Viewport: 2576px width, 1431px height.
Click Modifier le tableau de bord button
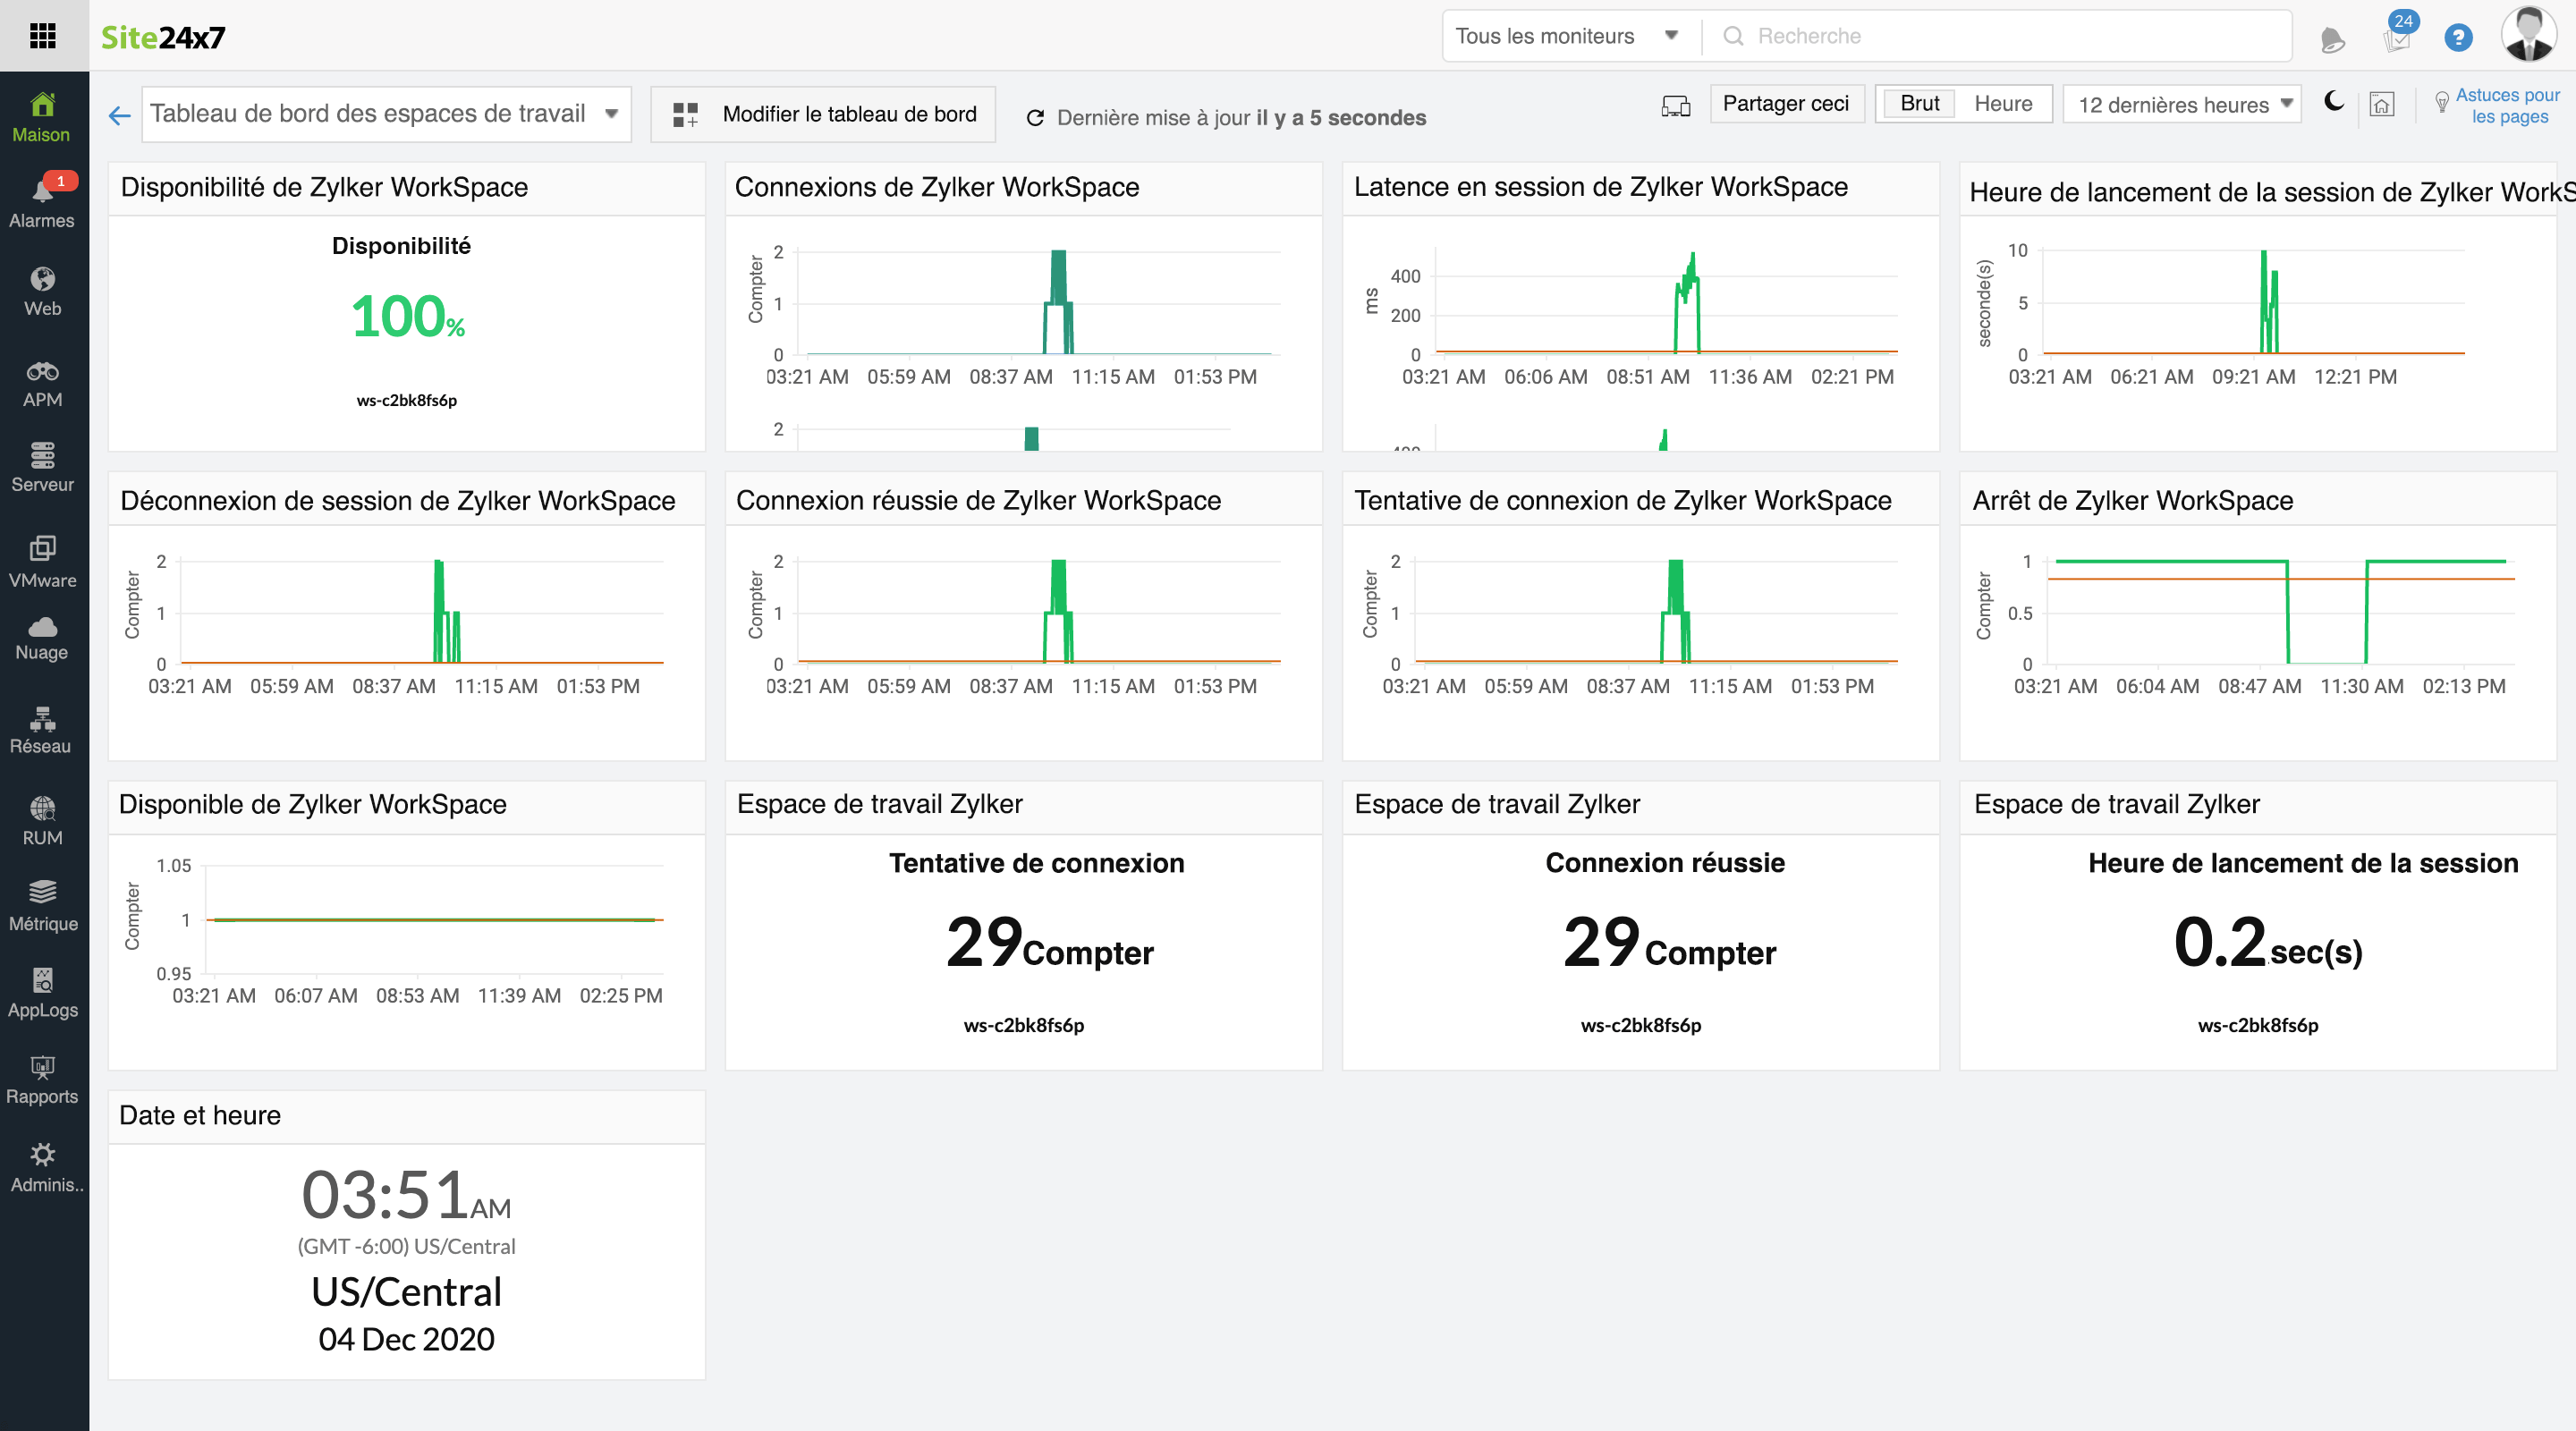tap(823, 114)
